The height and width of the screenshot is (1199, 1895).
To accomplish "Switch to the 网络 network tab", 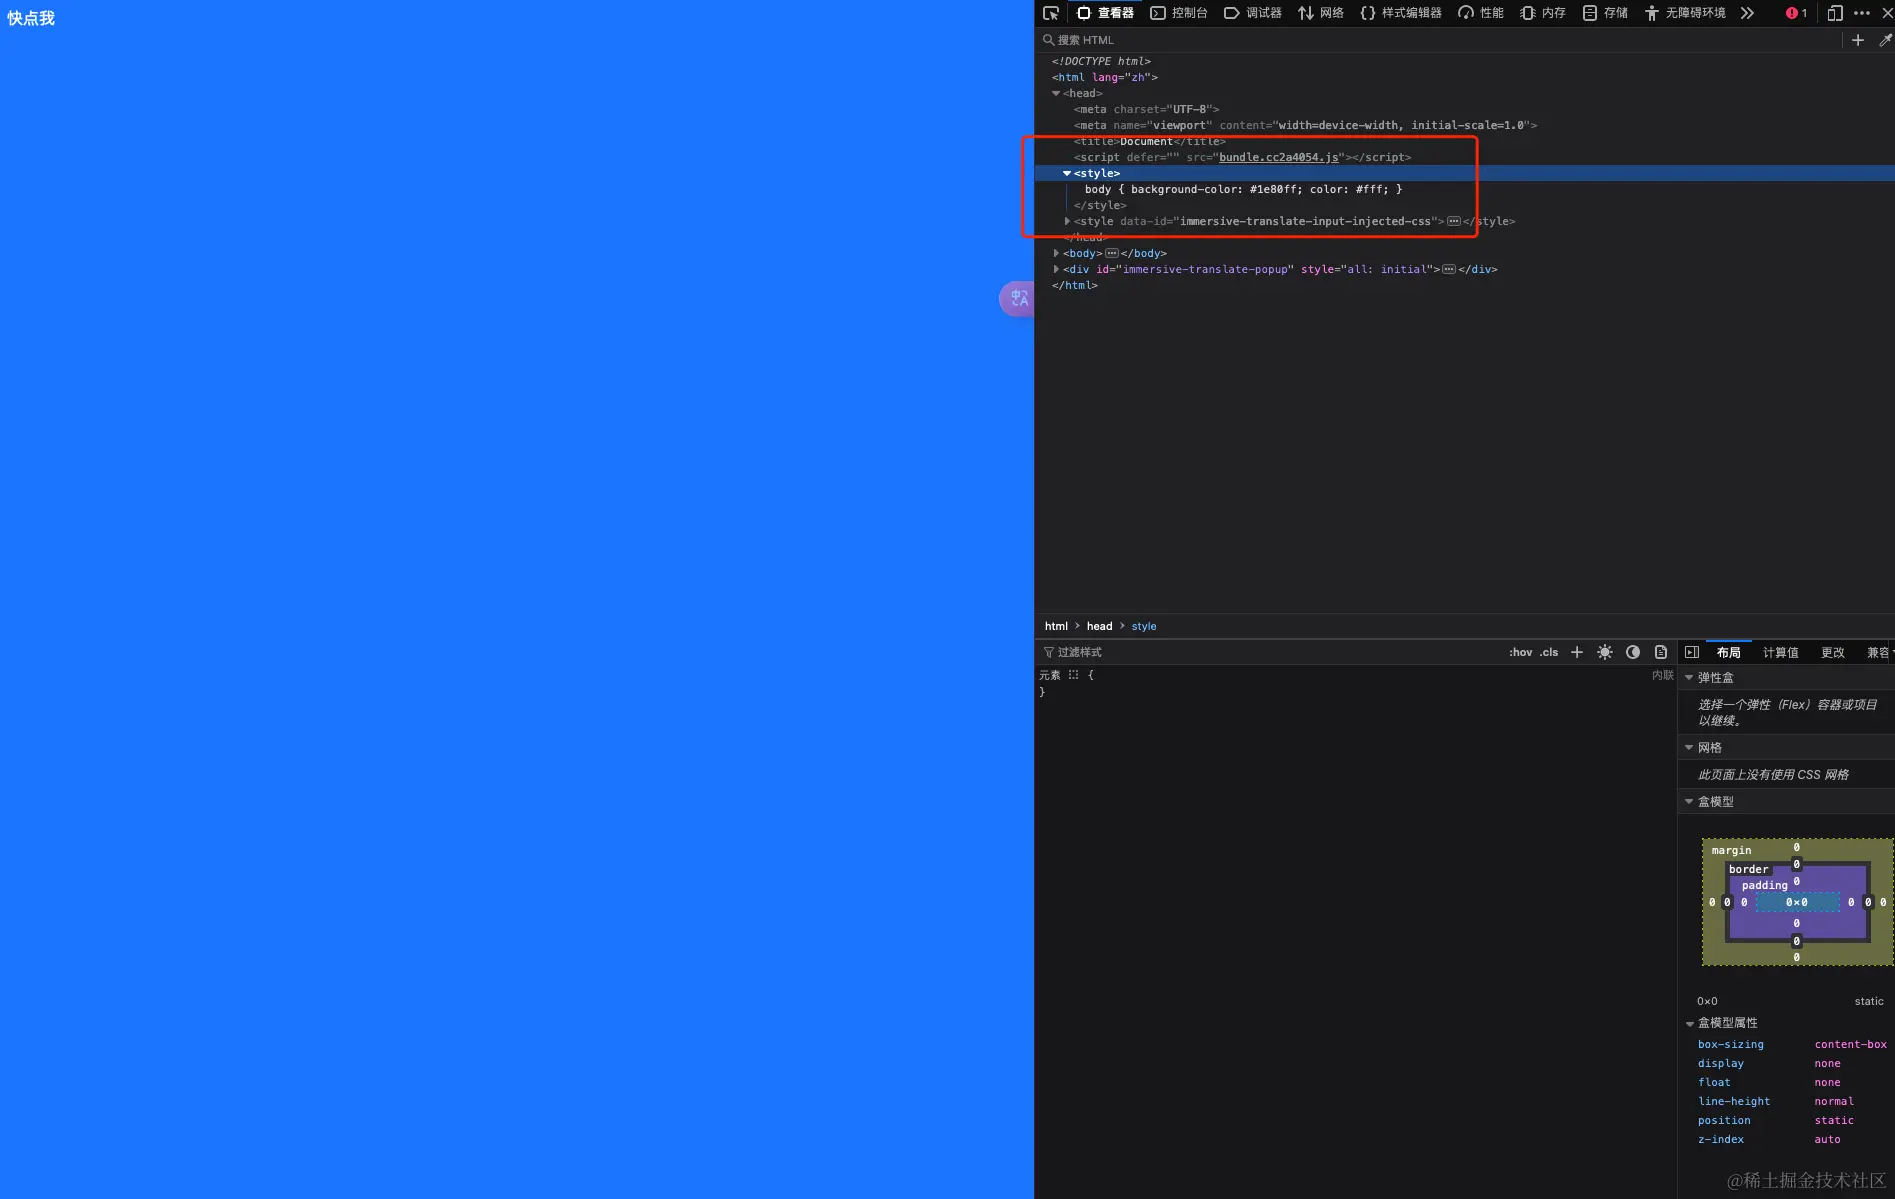I will point(1321,13).
